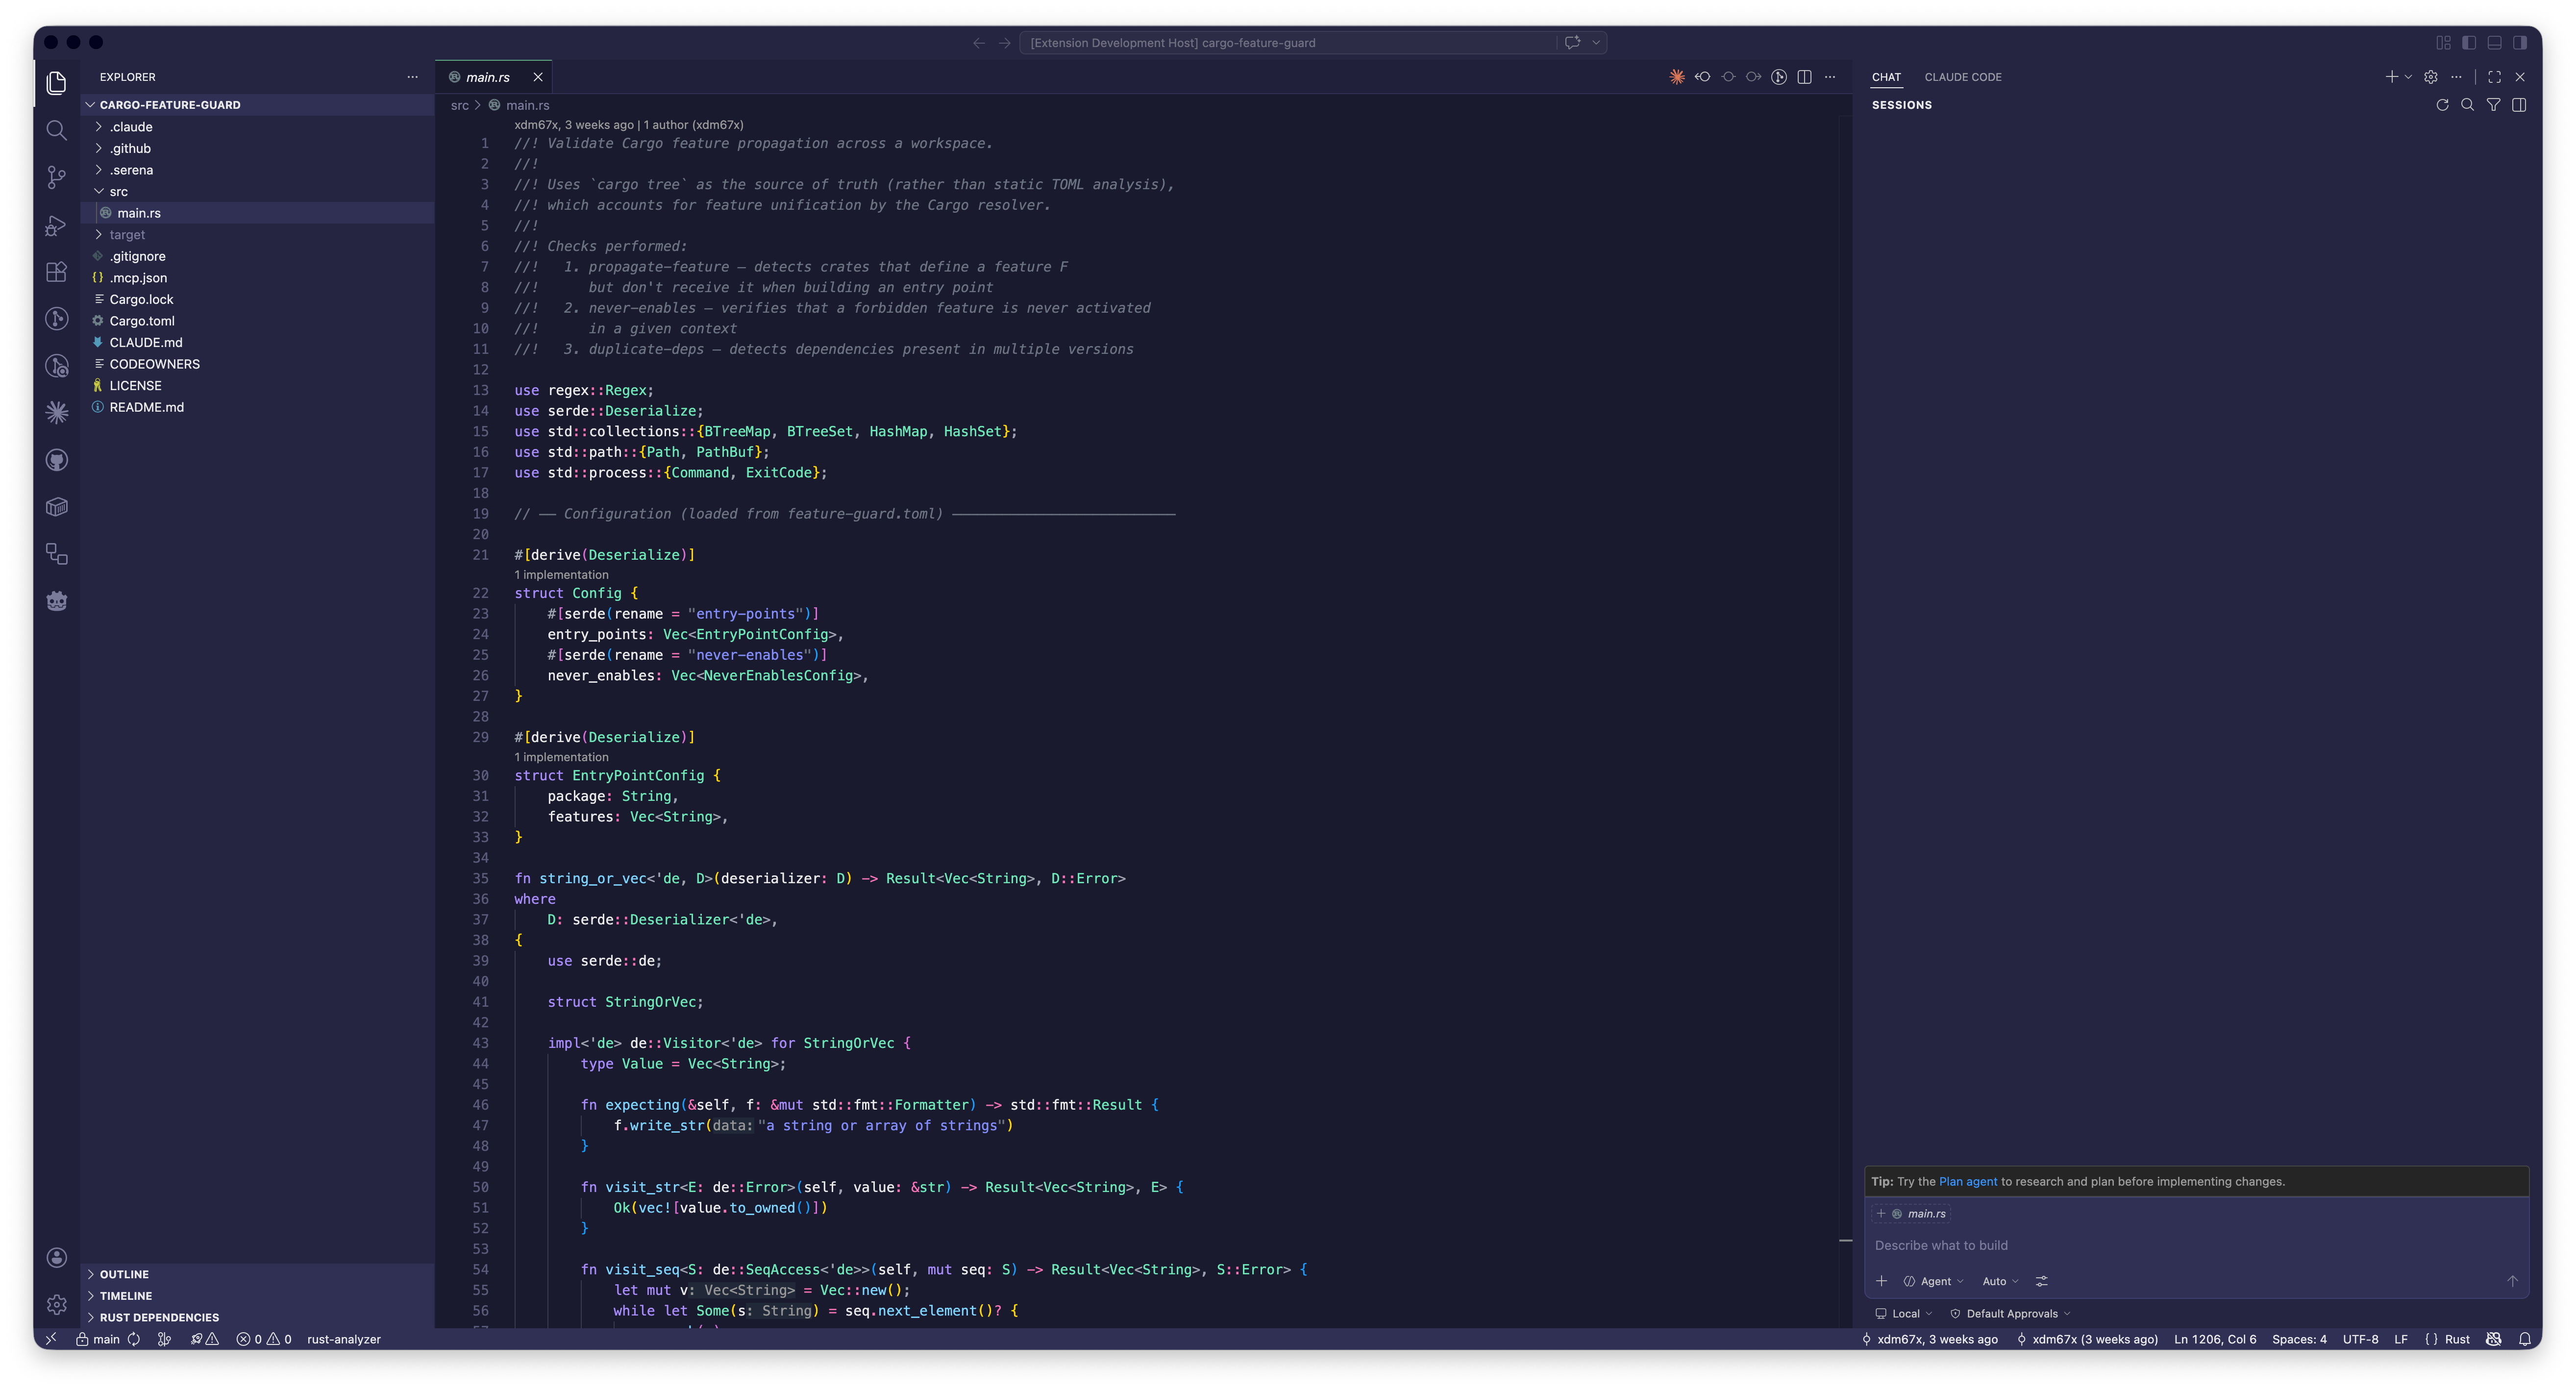Open the Search view in activity bar
The image size is (2576, 1391).
pyautogui.click(x=57, y=130)
